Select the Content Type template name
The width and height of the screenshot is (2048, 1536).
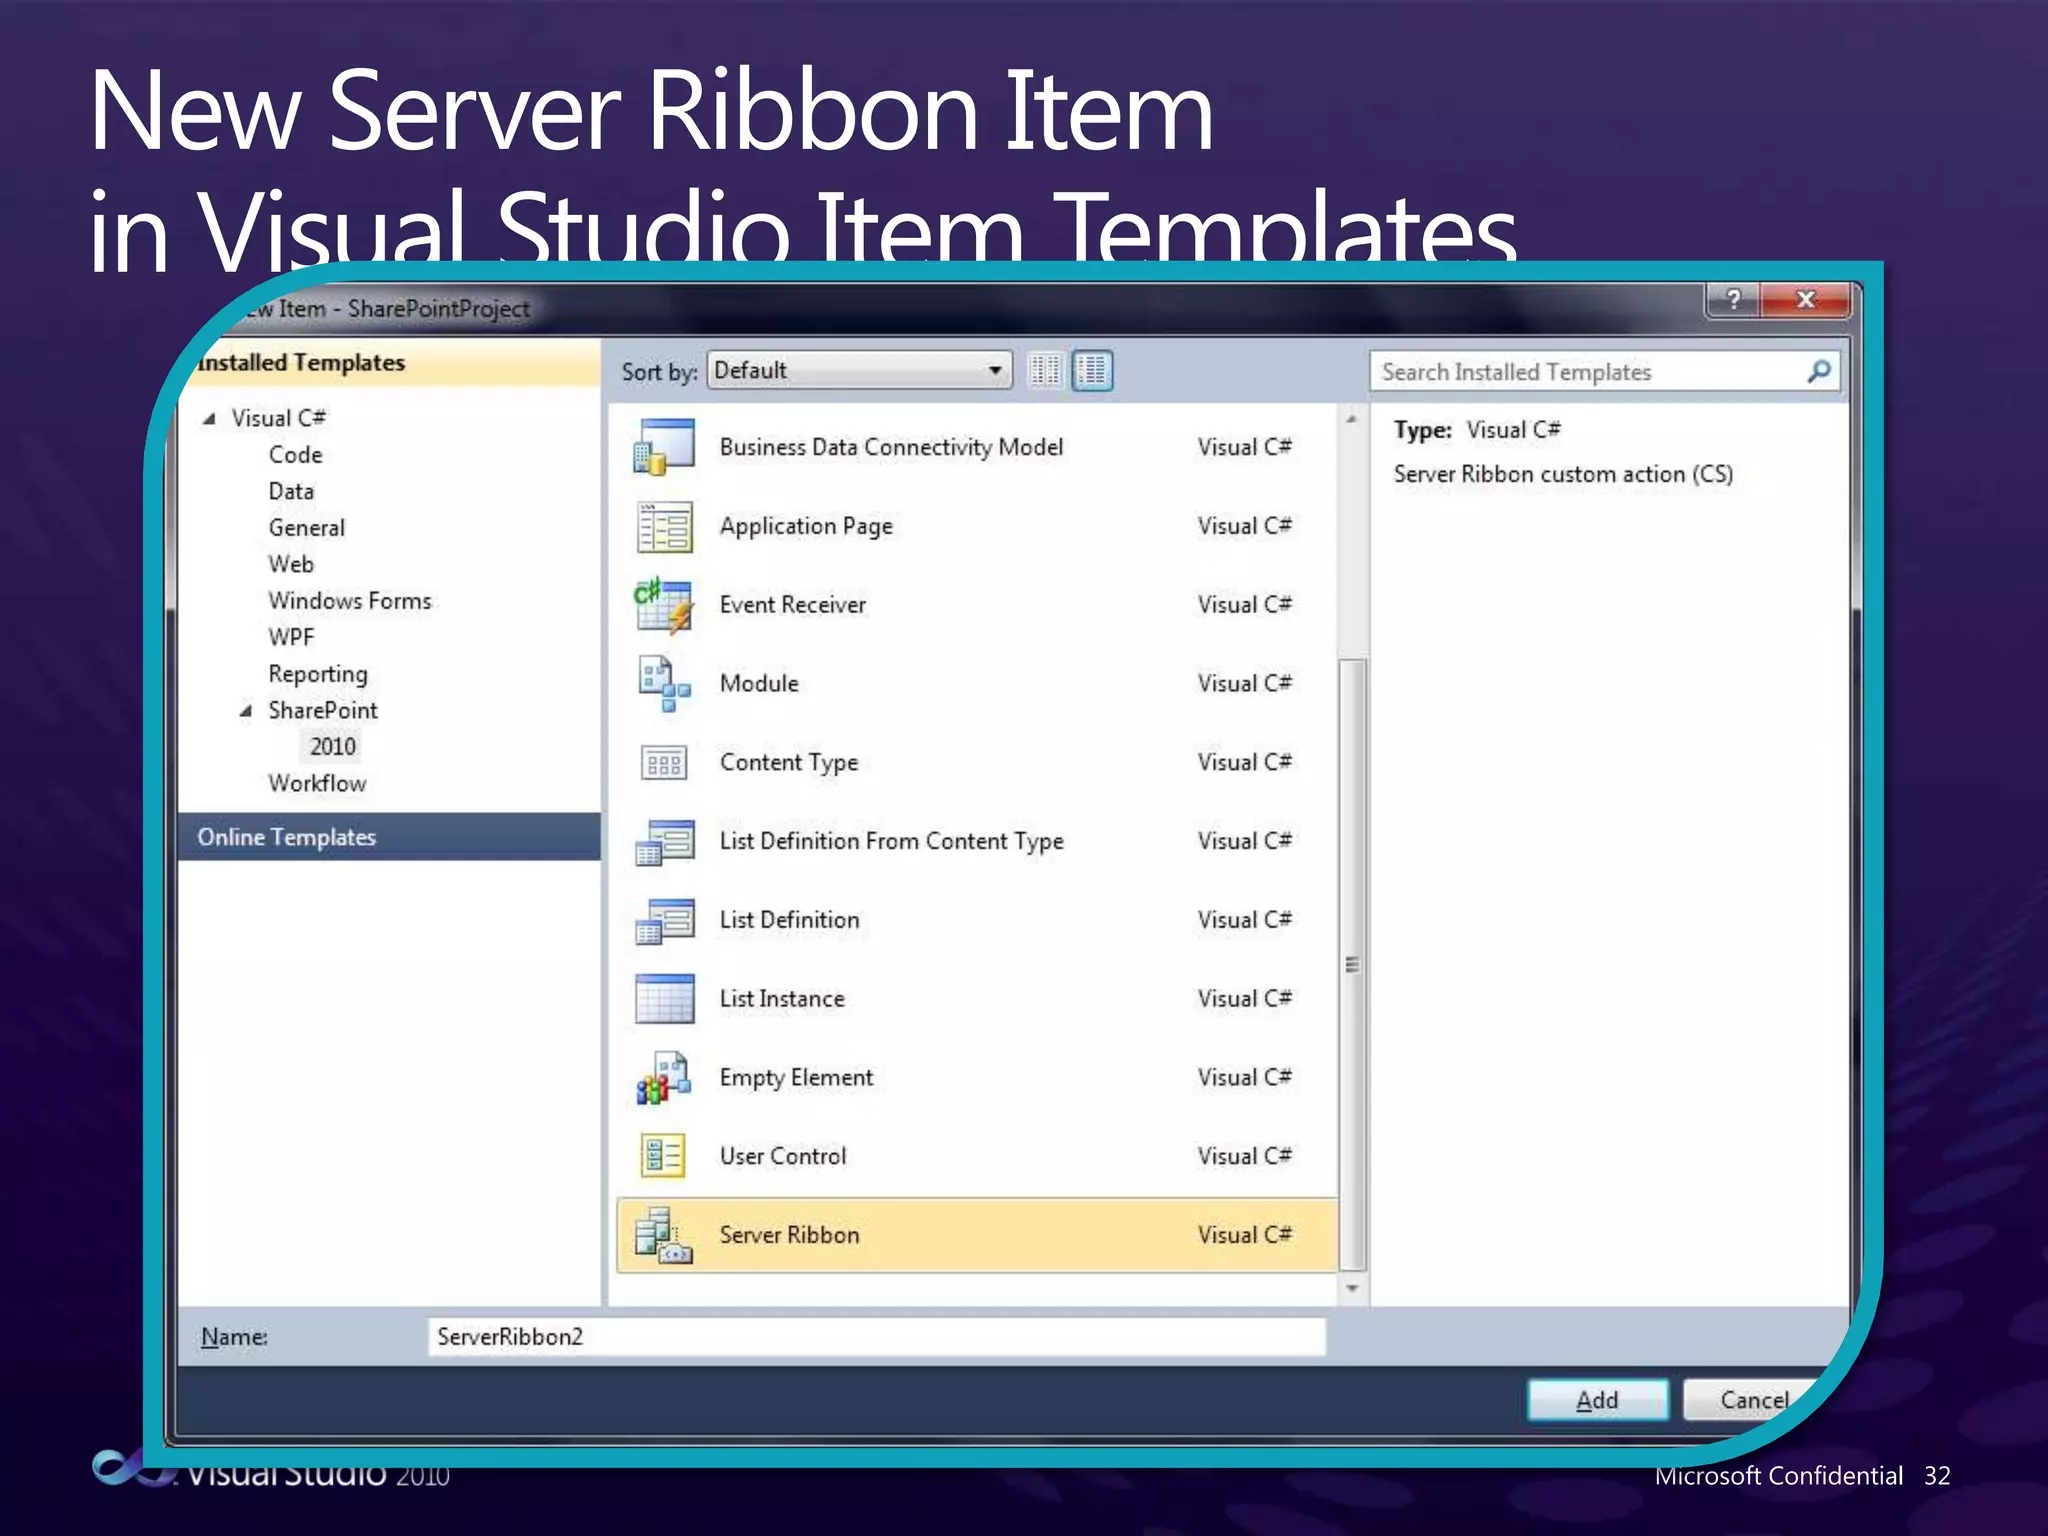[789, 763]
